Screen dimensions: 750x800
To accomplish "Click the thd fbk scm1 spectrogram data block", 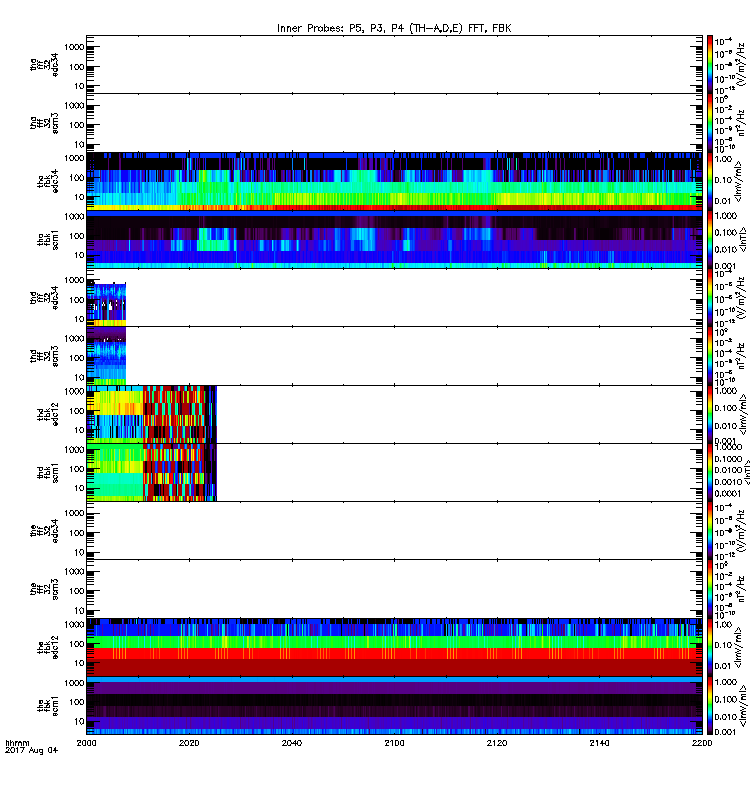I will coord(152,472).
